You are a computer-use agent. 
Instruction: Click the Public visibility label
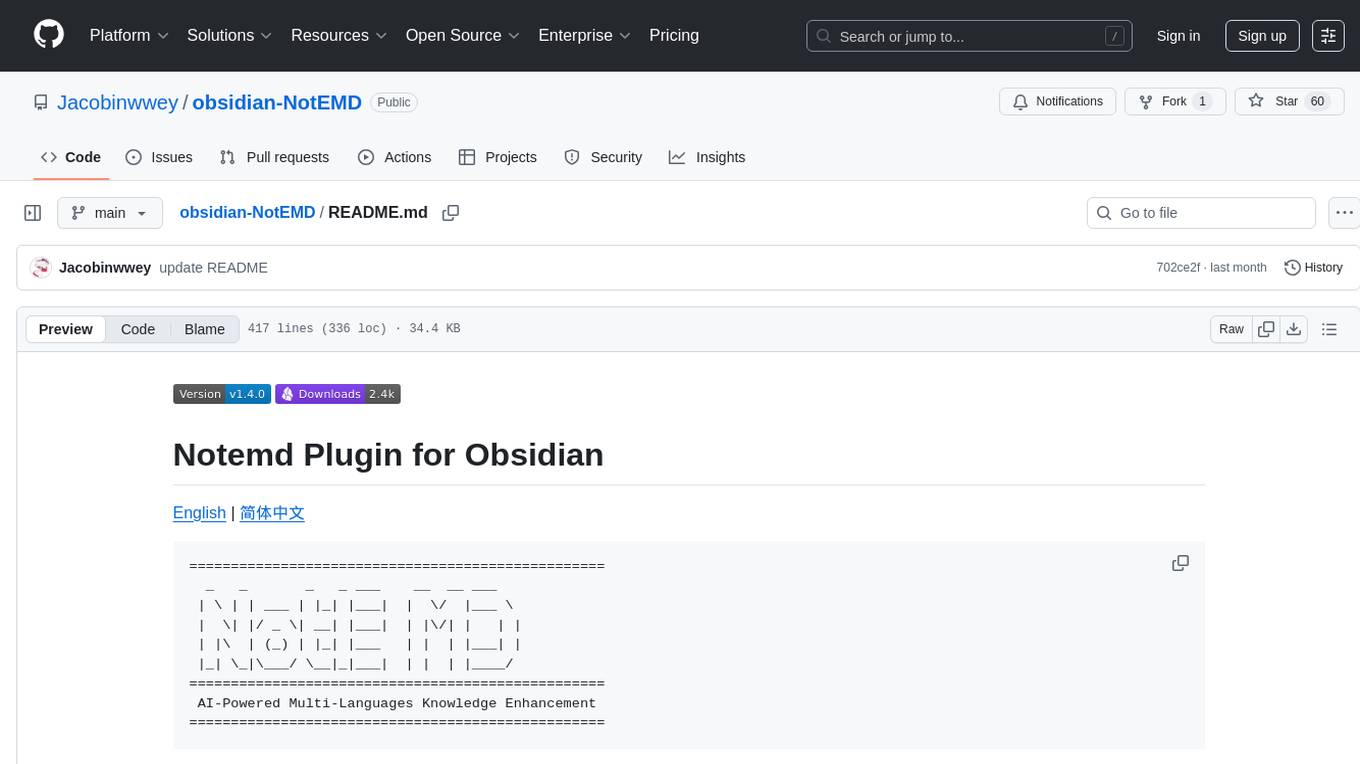pos(394,102)
